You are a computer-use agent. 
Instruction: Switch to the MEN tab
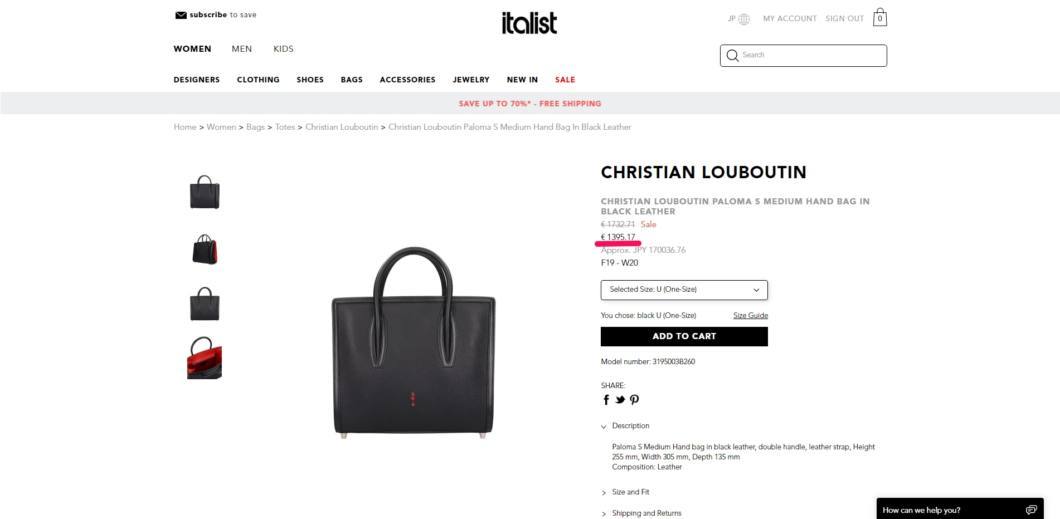(x=241, y=49)
